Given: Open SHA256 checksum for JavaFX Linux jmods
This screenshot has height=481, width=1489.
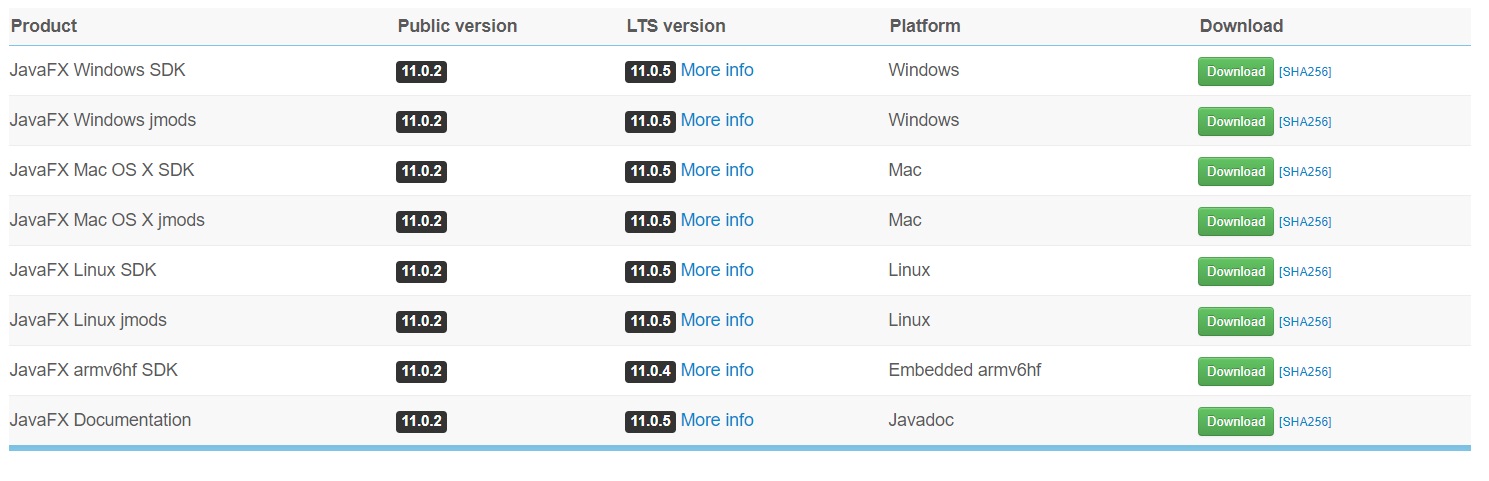Looking at the screenshot, I should pos(1305,322).
